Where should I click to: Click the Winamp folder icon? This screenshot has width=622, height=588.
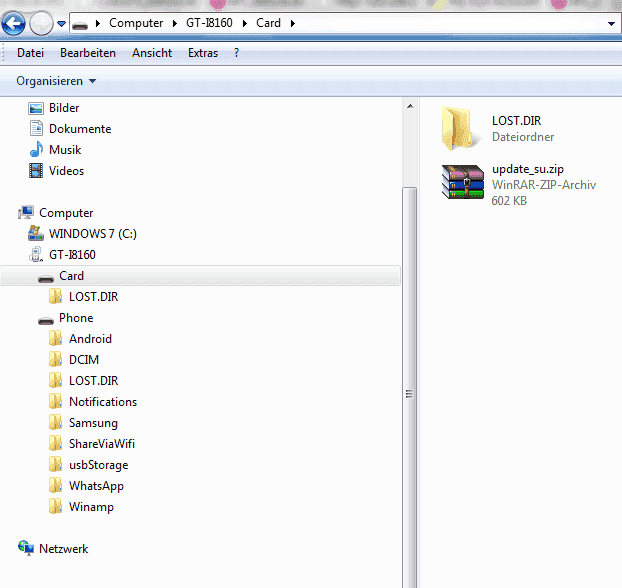coord(56,506)
